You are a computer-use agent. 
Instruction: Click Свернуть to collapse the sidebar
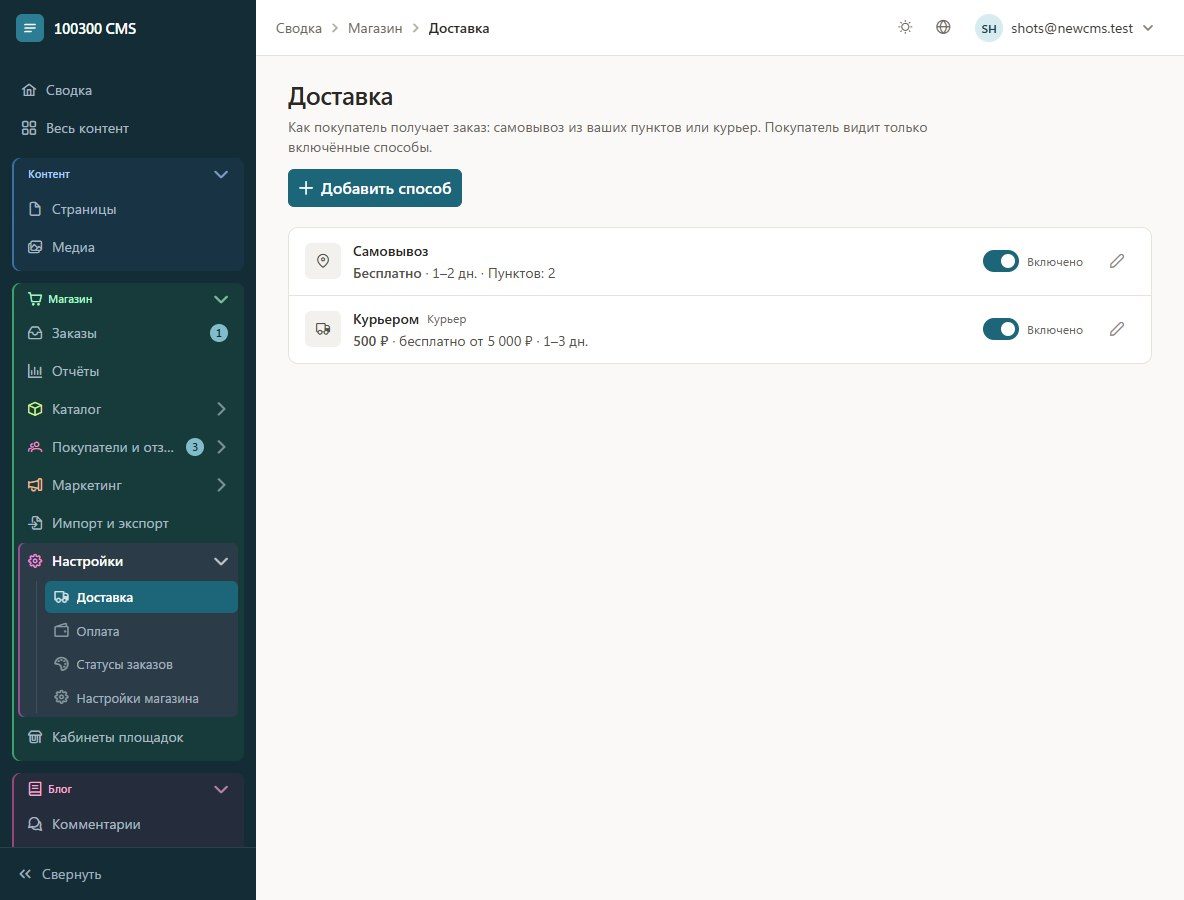60,874
